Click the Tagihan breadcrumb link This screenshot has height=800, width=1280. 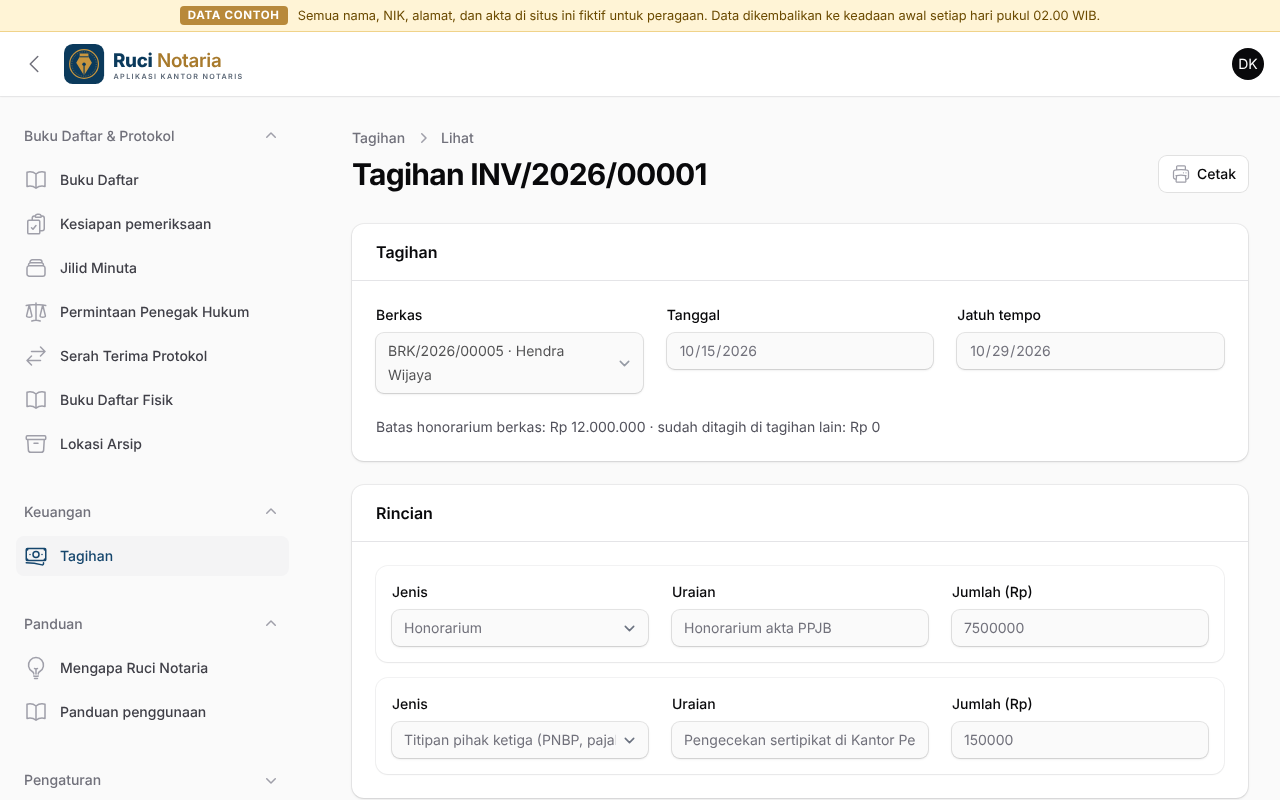click(378, 138)
